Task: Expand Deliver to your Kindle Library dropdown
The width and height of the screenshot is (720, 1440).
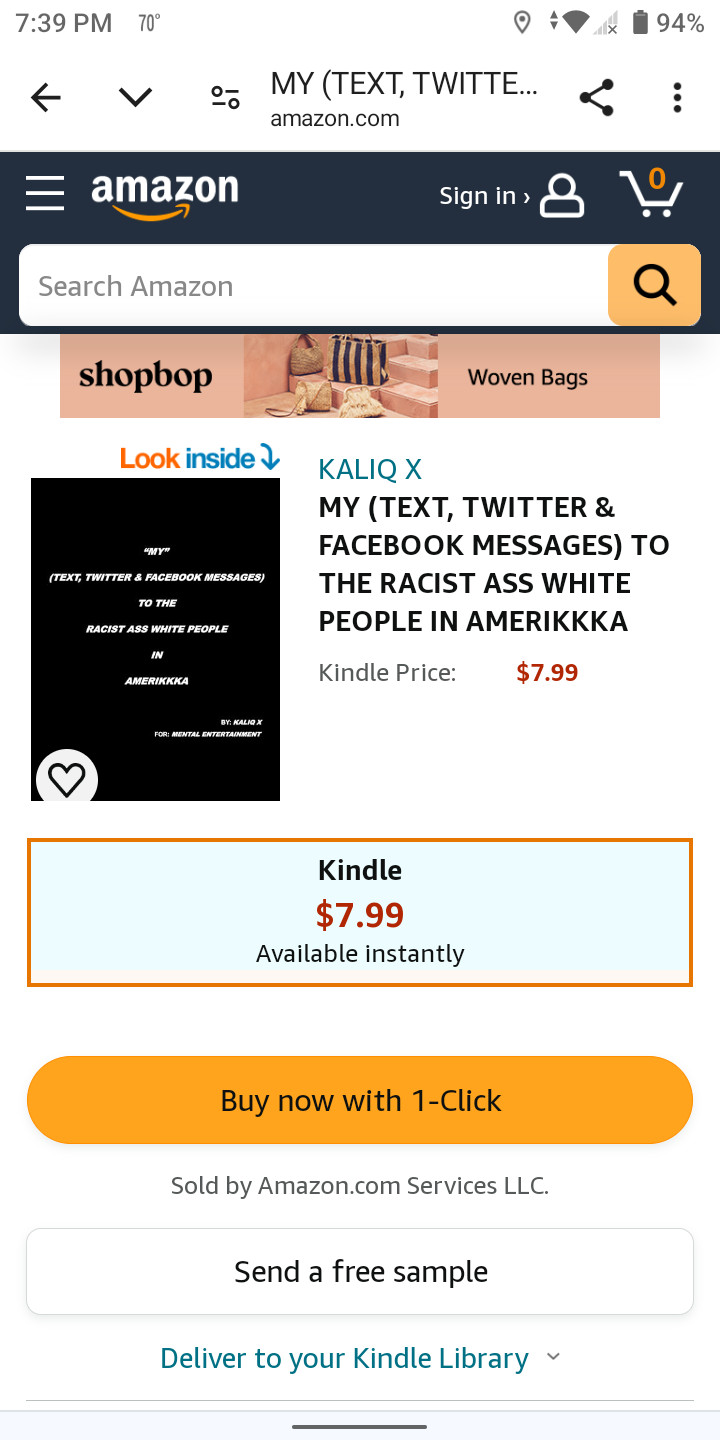Action: tap(360, 1358)
